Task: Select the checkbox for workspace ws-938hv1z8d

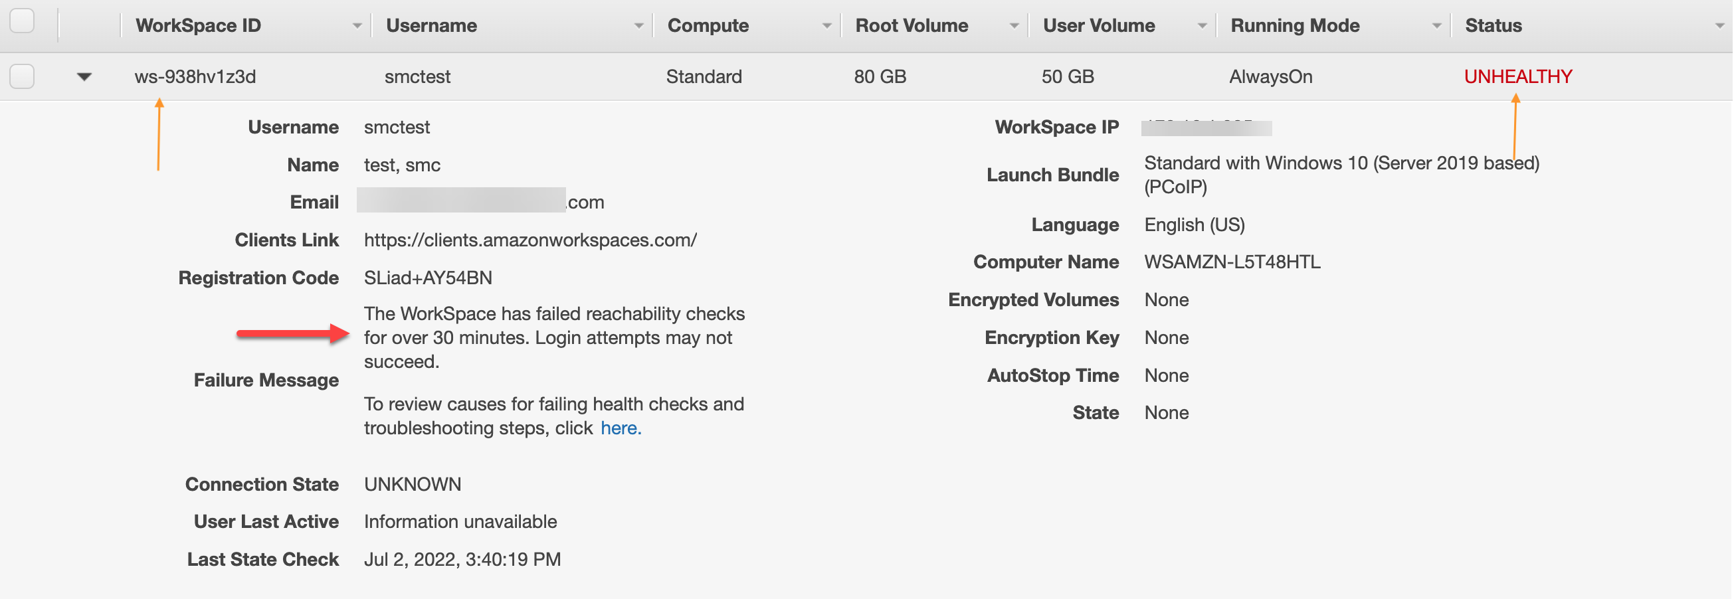Action: tap(21, 75)
